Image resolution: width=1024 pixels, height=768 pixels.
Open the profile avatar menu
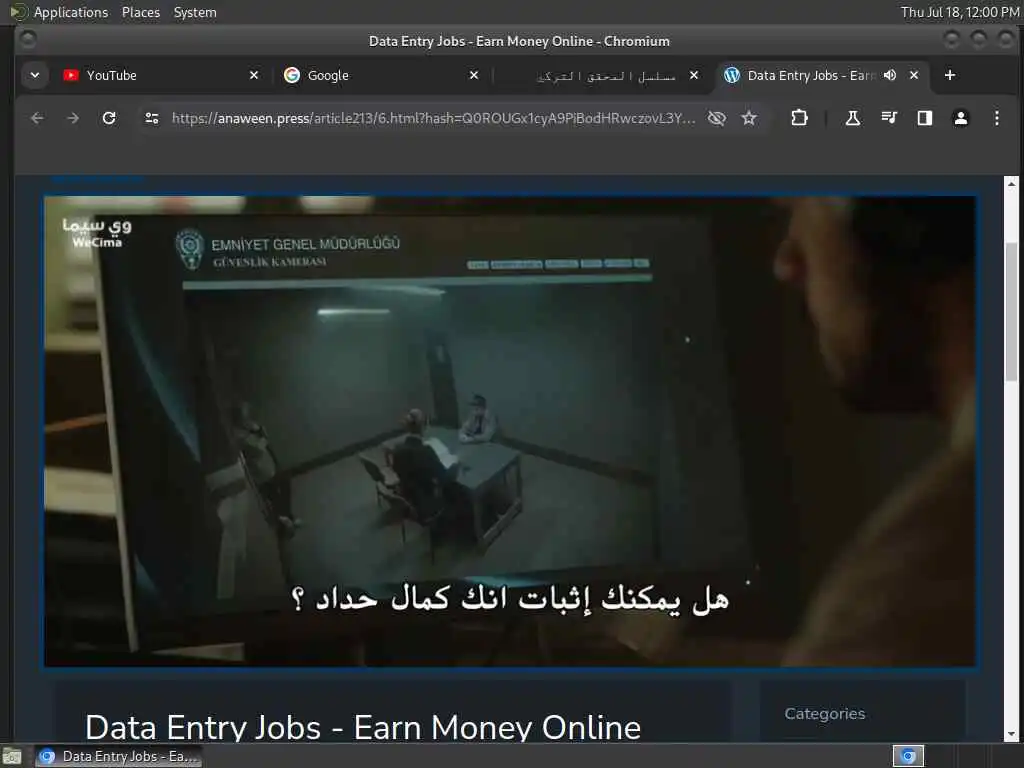pos(961,118)
